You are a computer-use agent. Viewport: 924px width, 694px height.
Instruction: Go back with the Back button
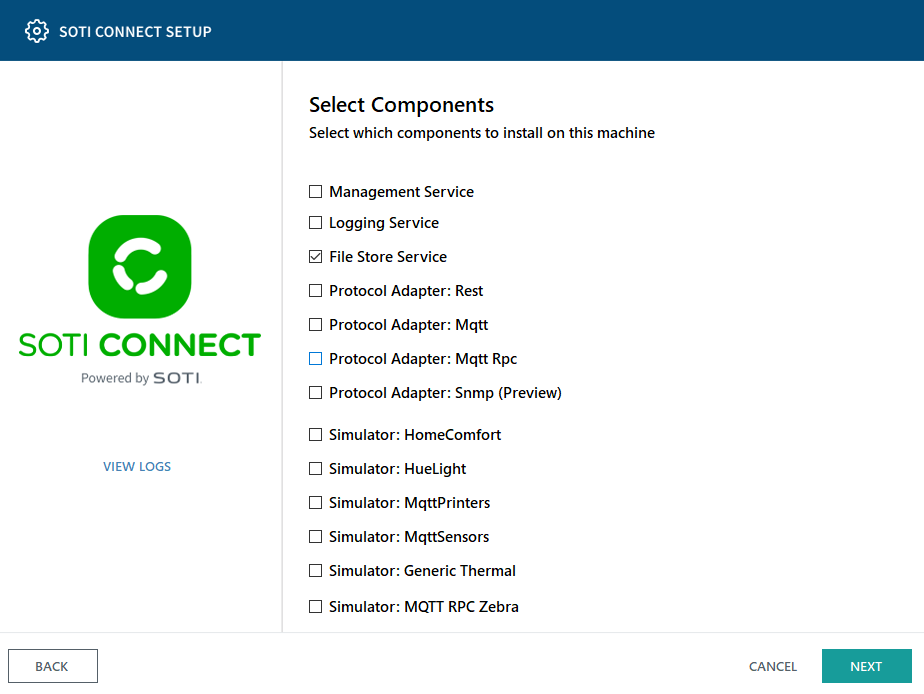pos(52,666)
